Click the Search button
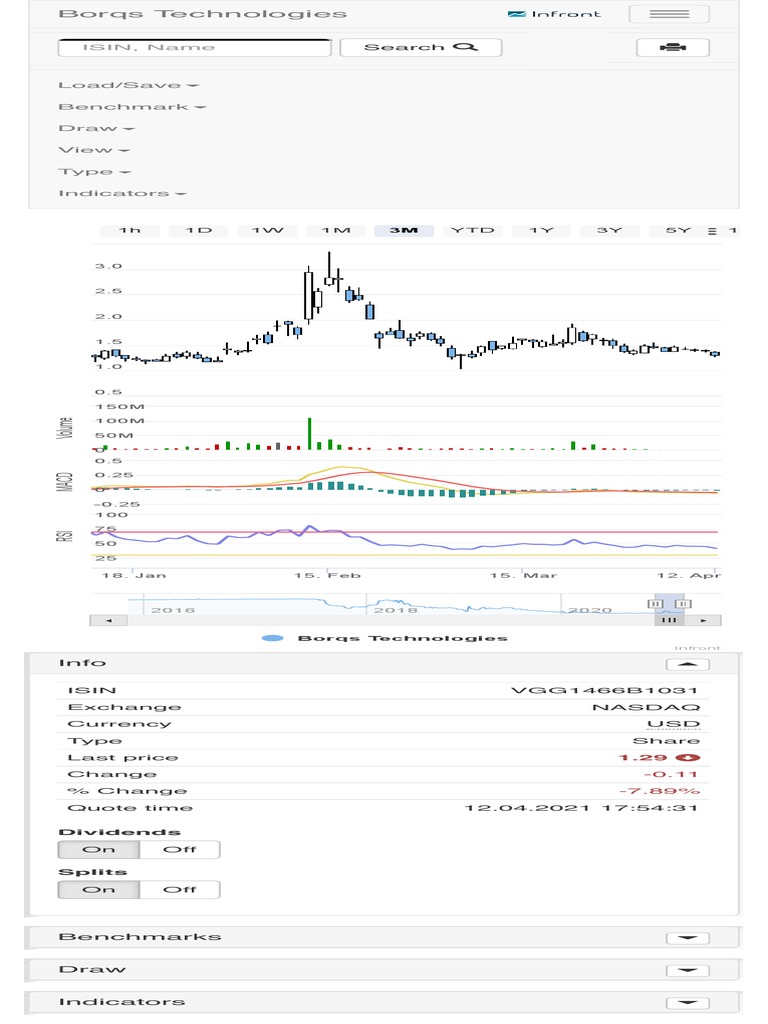 pos(421,47)
